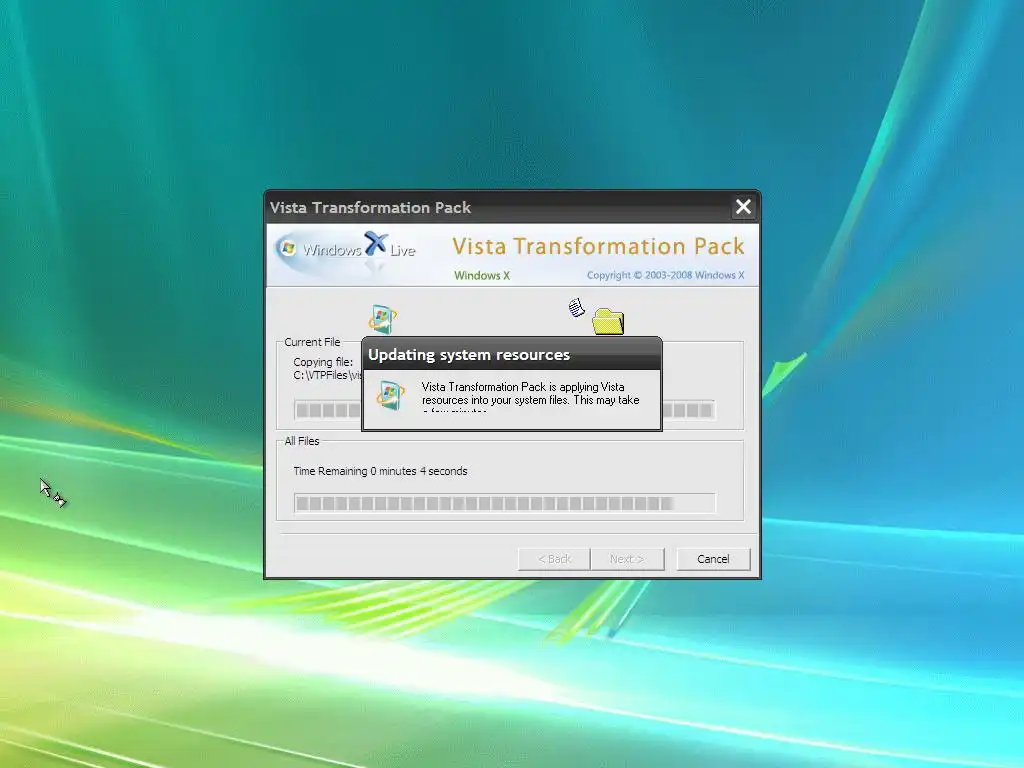Click the All Files progress bar
Viewport: 1024px width, 768px height.
click(505, 504)
